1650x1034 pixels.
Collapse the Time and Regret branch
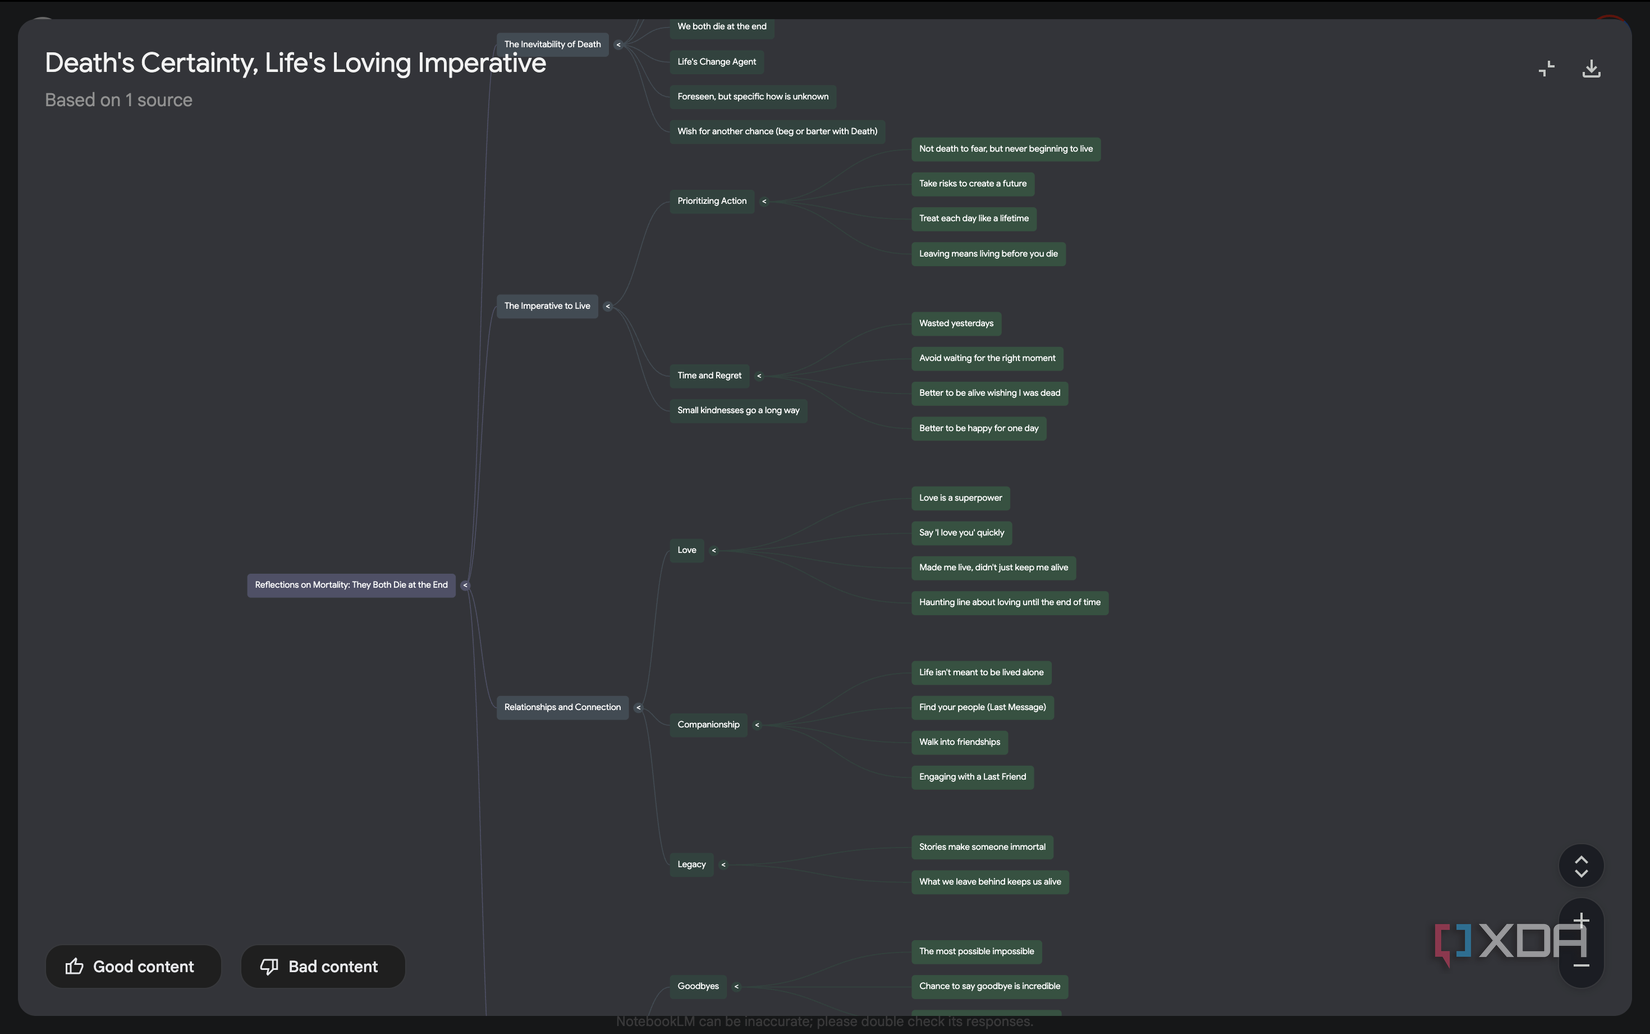click(759, 376)
